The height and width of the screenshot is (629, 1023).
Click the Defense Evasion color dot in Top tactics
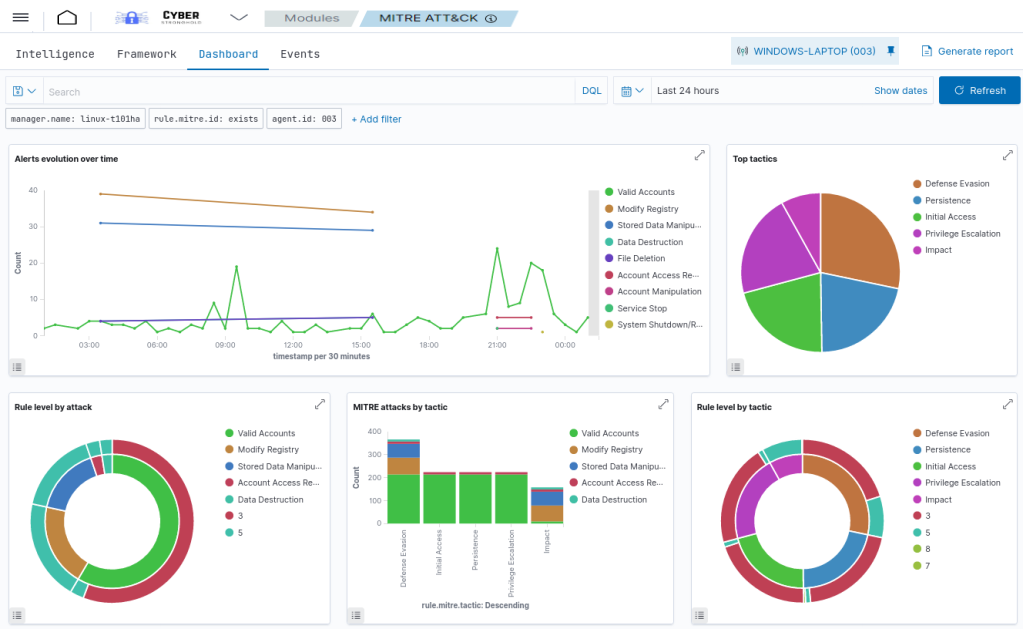pos(917,184)
